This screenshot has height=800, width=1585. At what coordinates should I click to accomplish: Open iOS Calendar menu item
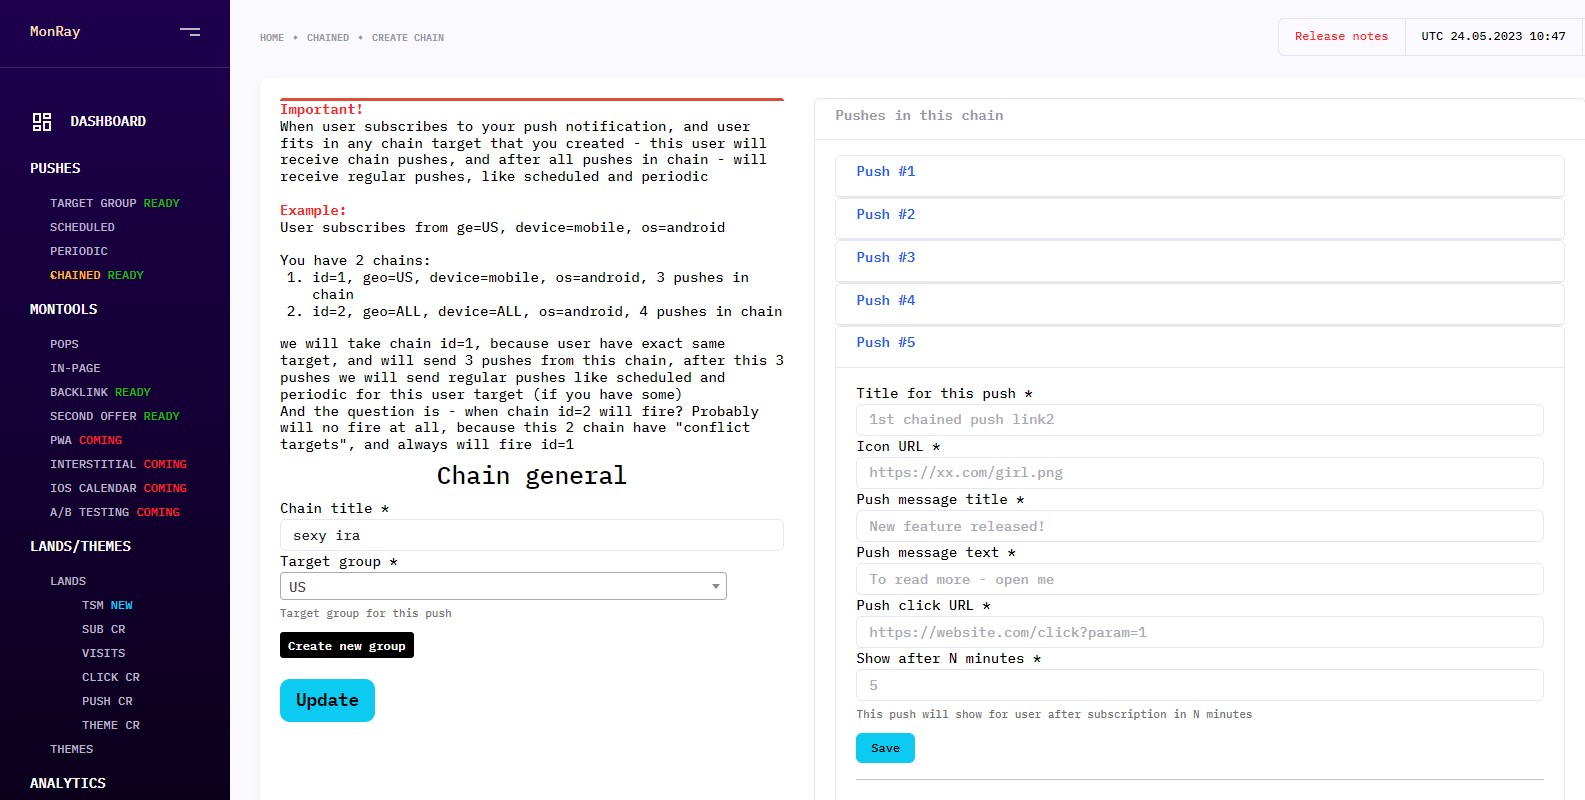[118, 488]
